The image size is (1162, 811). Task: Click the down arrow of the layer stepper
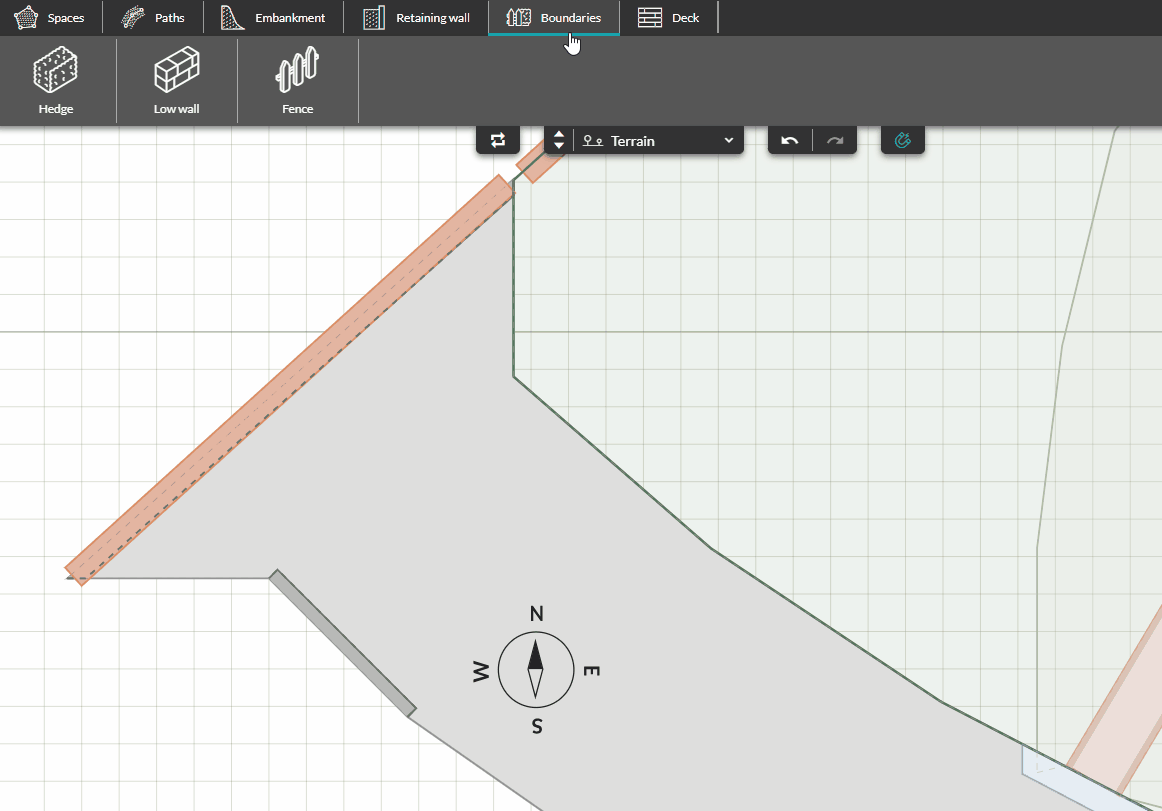coord(558,146)
